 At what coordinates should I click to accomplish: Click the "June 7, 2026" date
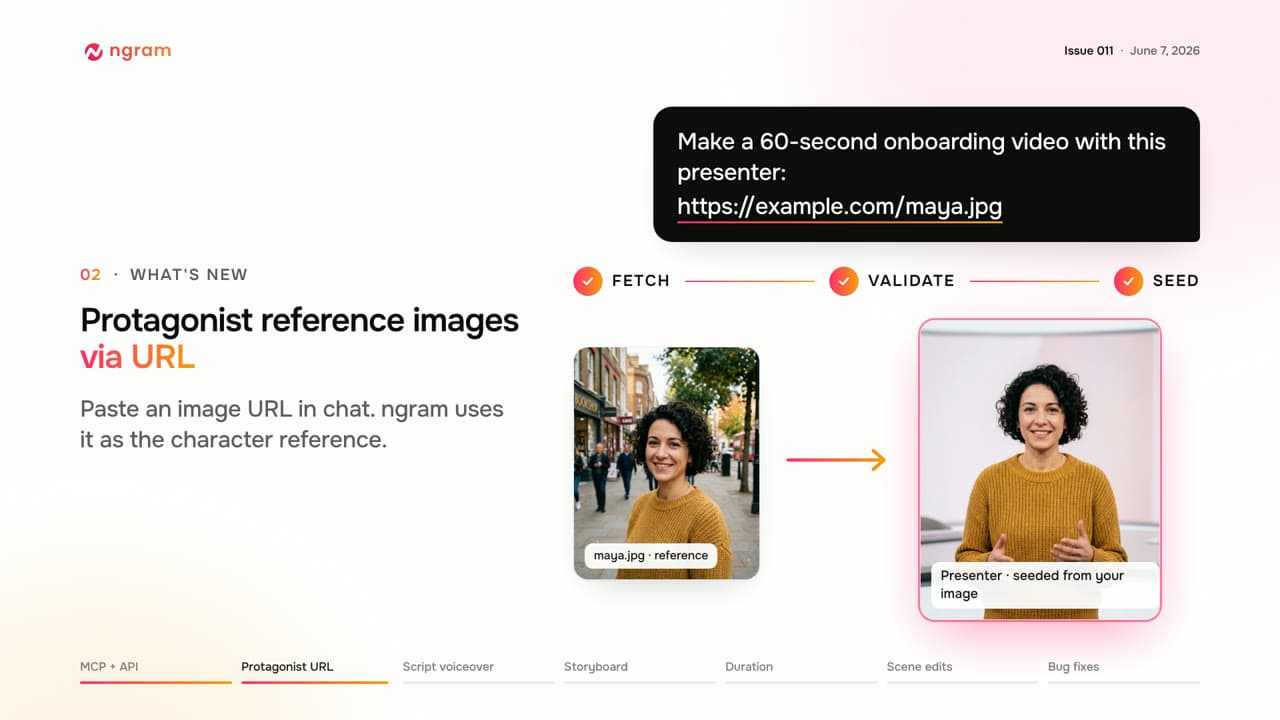click(1165, 51)
